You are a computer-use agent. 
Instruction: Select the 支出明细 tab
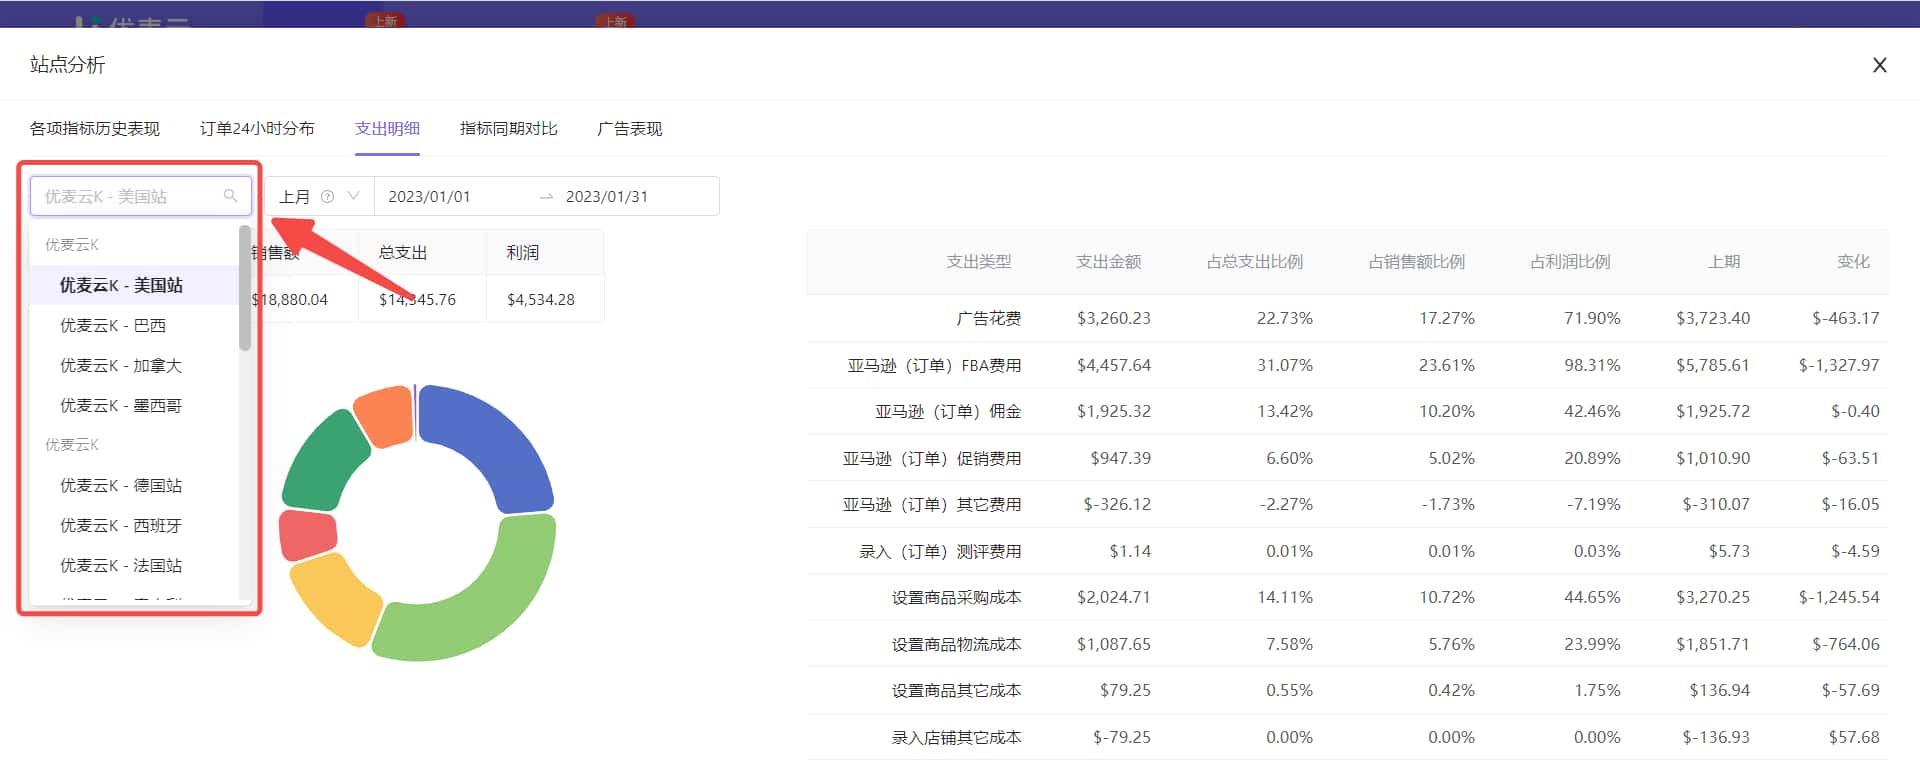coord(387,128)
